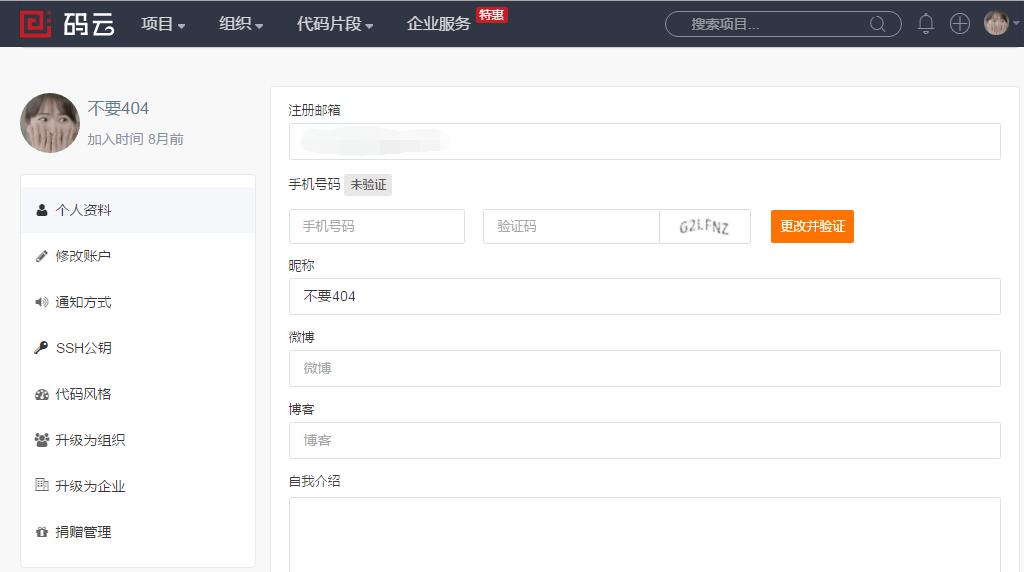Viewport: 1024px width, 572px height.
Task: Open the notifications bell icon
Action: (925, 24)
